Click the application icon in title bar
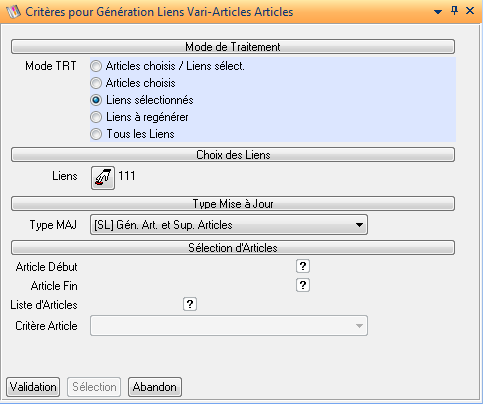 13,12
